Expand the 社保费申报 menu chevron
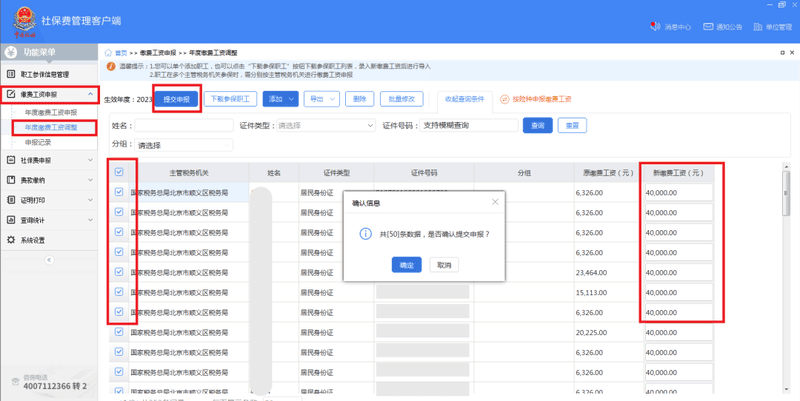 tap(90, 160)
